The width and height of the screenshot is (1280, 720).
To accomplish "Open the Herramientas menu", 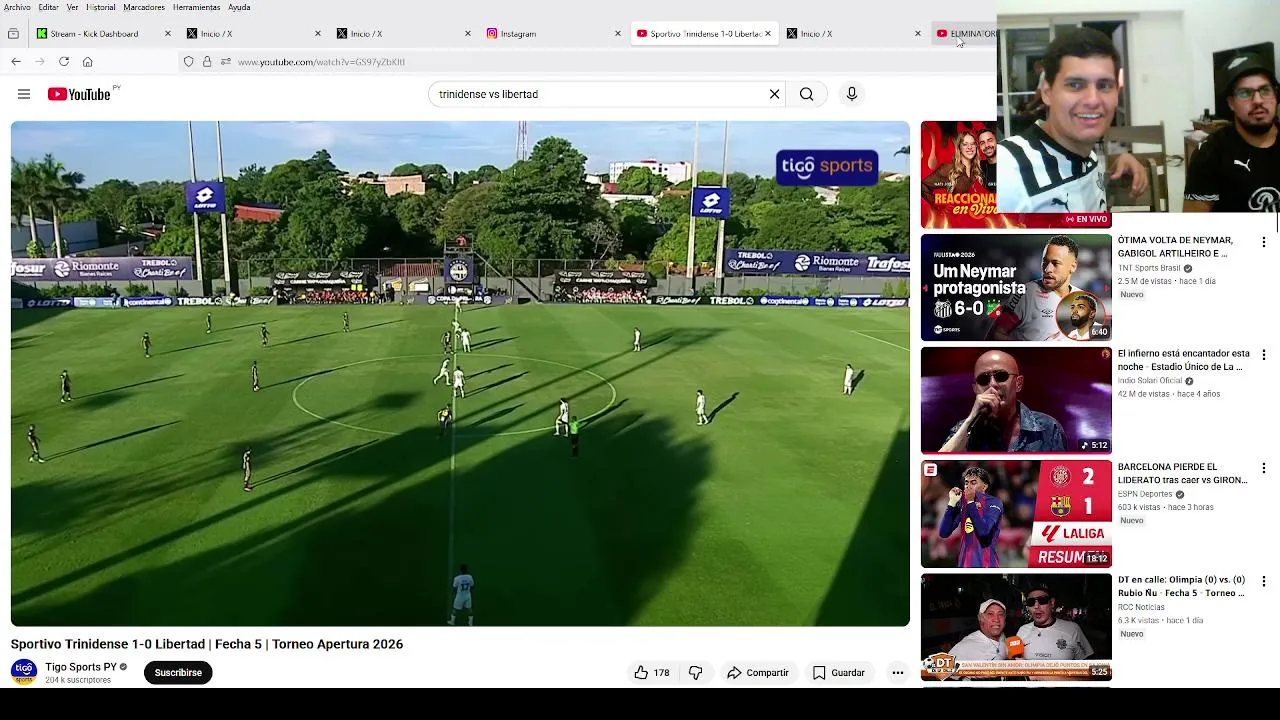I will (196, 7).
